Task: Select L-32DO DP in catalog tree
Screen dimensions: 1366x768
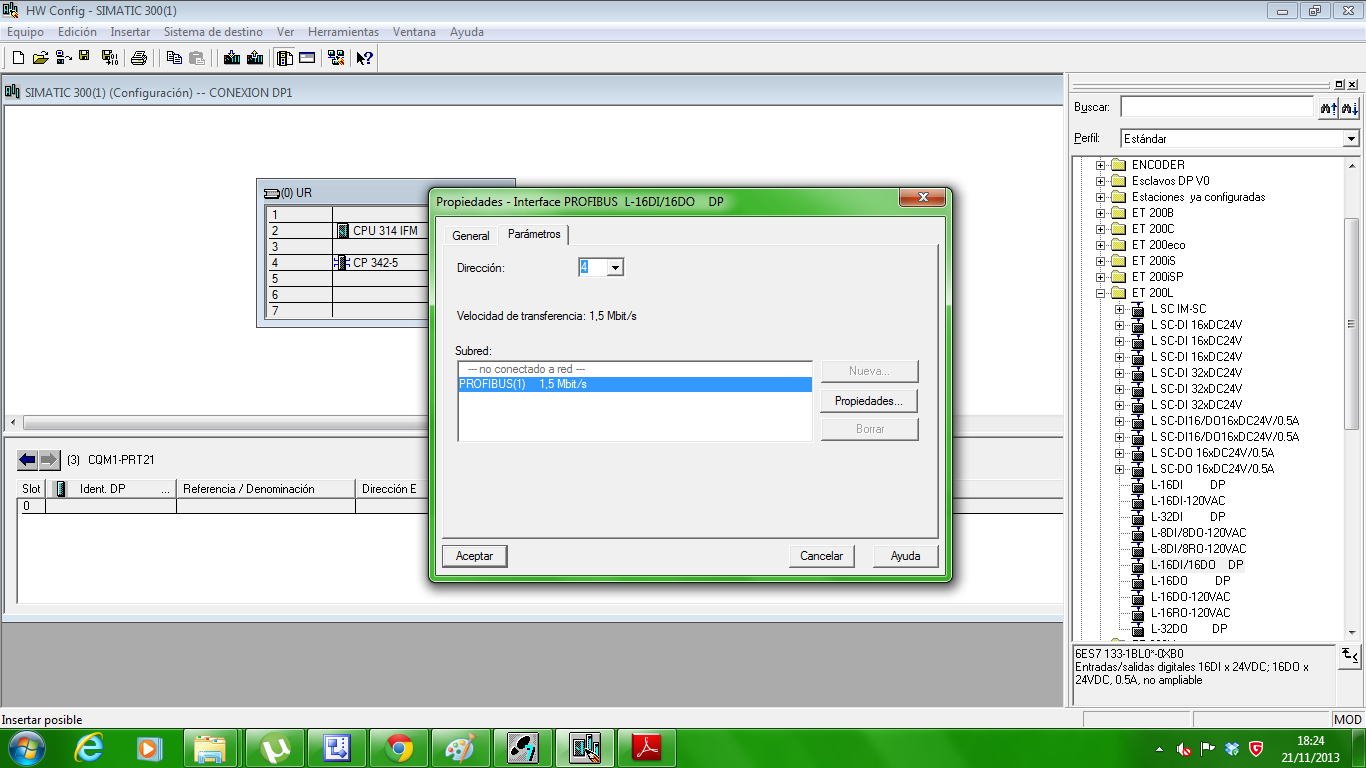Action: 1188,629
